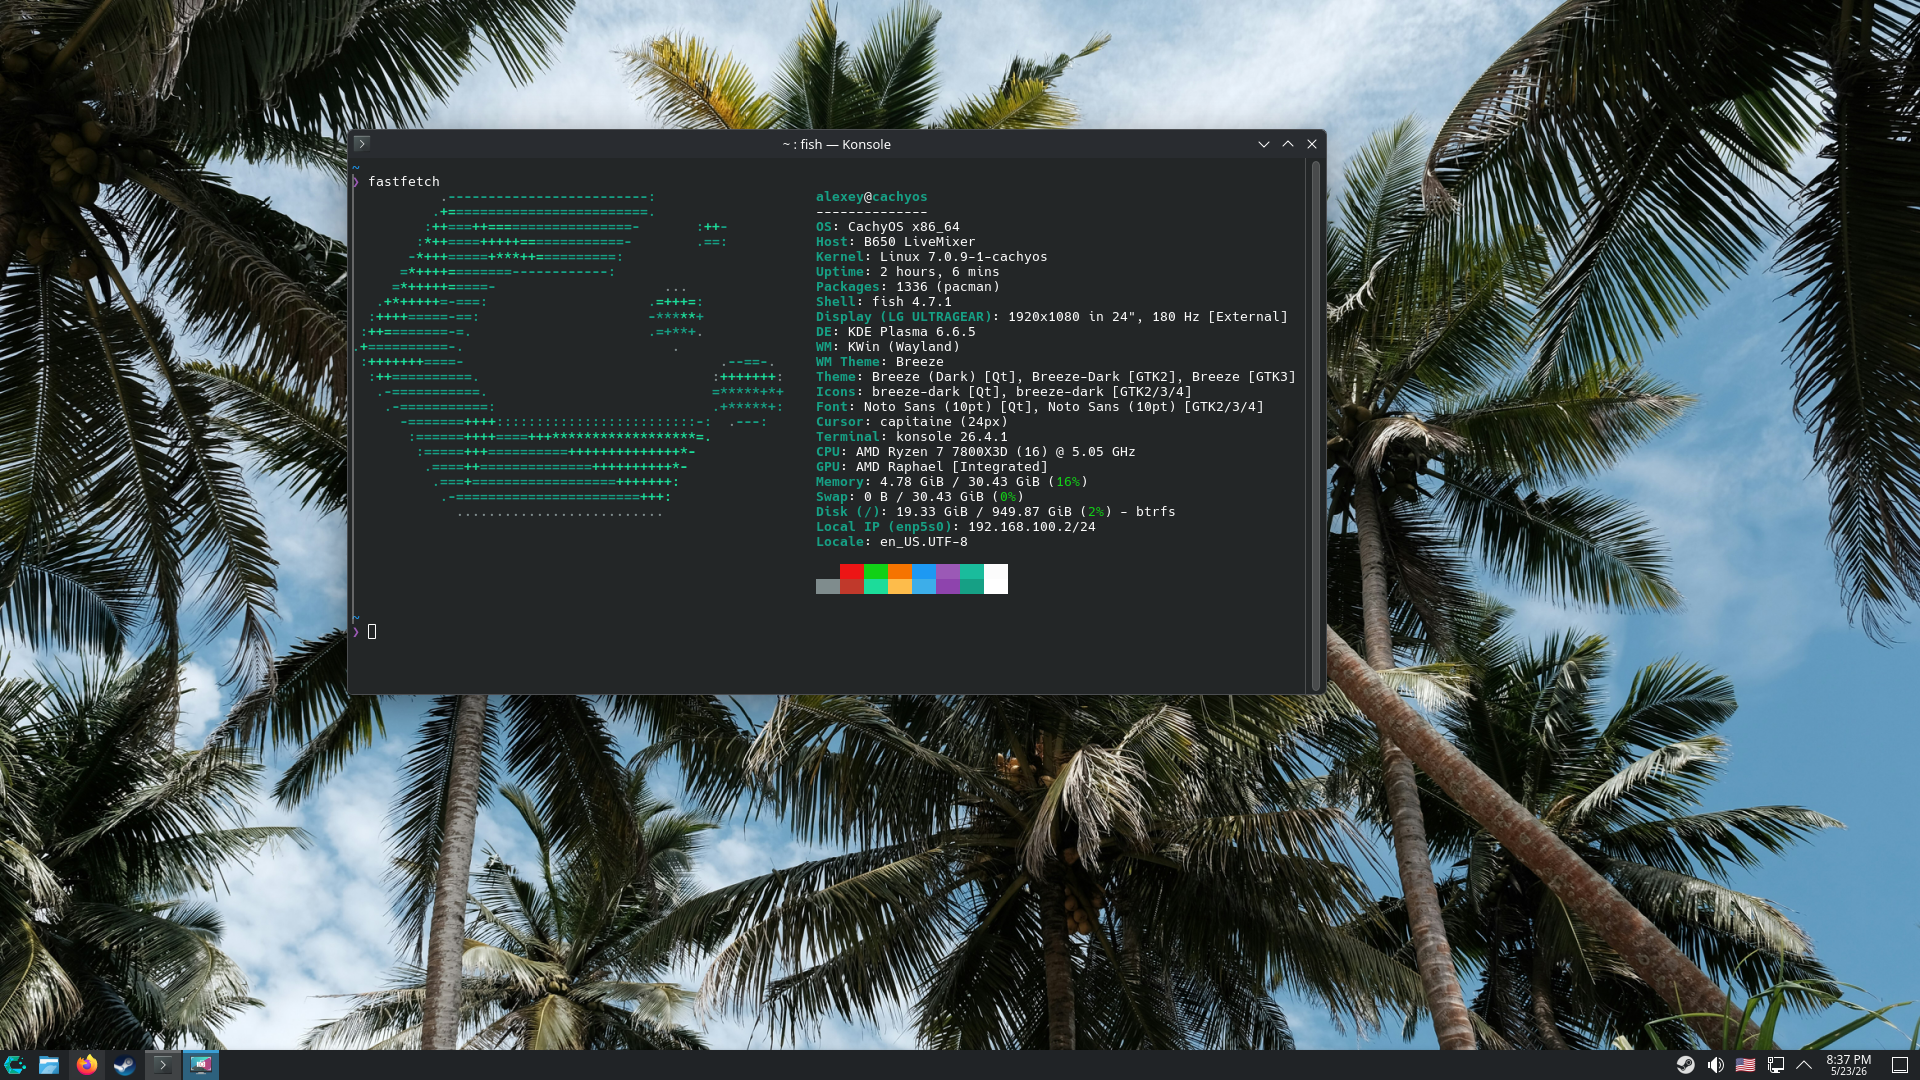The width and height of the screenshot is (1920, 1080).
Task: Click the Konsole vertical scrollbar
Action: coord(1316,426)
